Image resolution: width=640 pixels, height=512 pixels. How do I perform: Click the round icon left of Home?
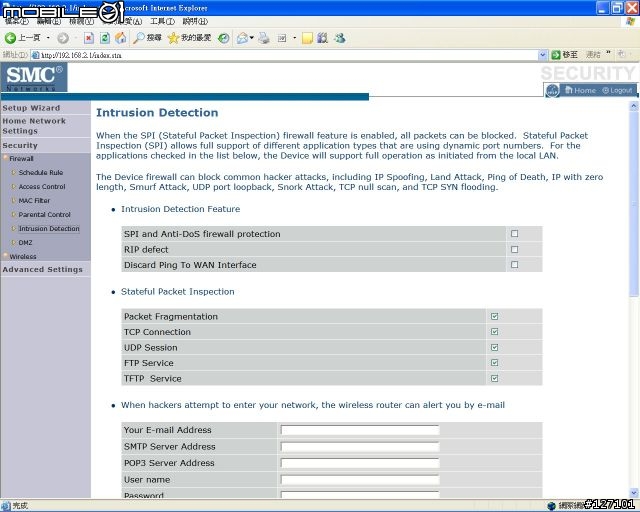tap(552, 91)
